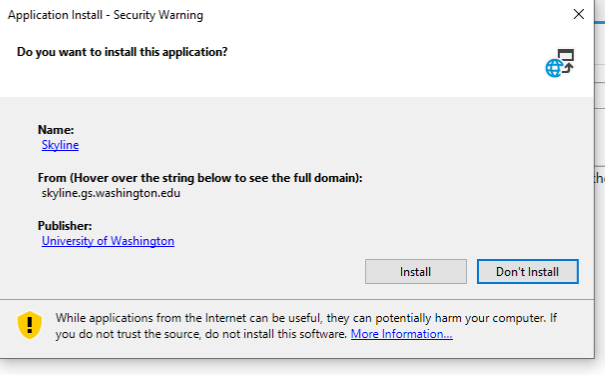Click the upward arrow on the install icon
The image size is (605, 375).
click(x=568, y=68)
